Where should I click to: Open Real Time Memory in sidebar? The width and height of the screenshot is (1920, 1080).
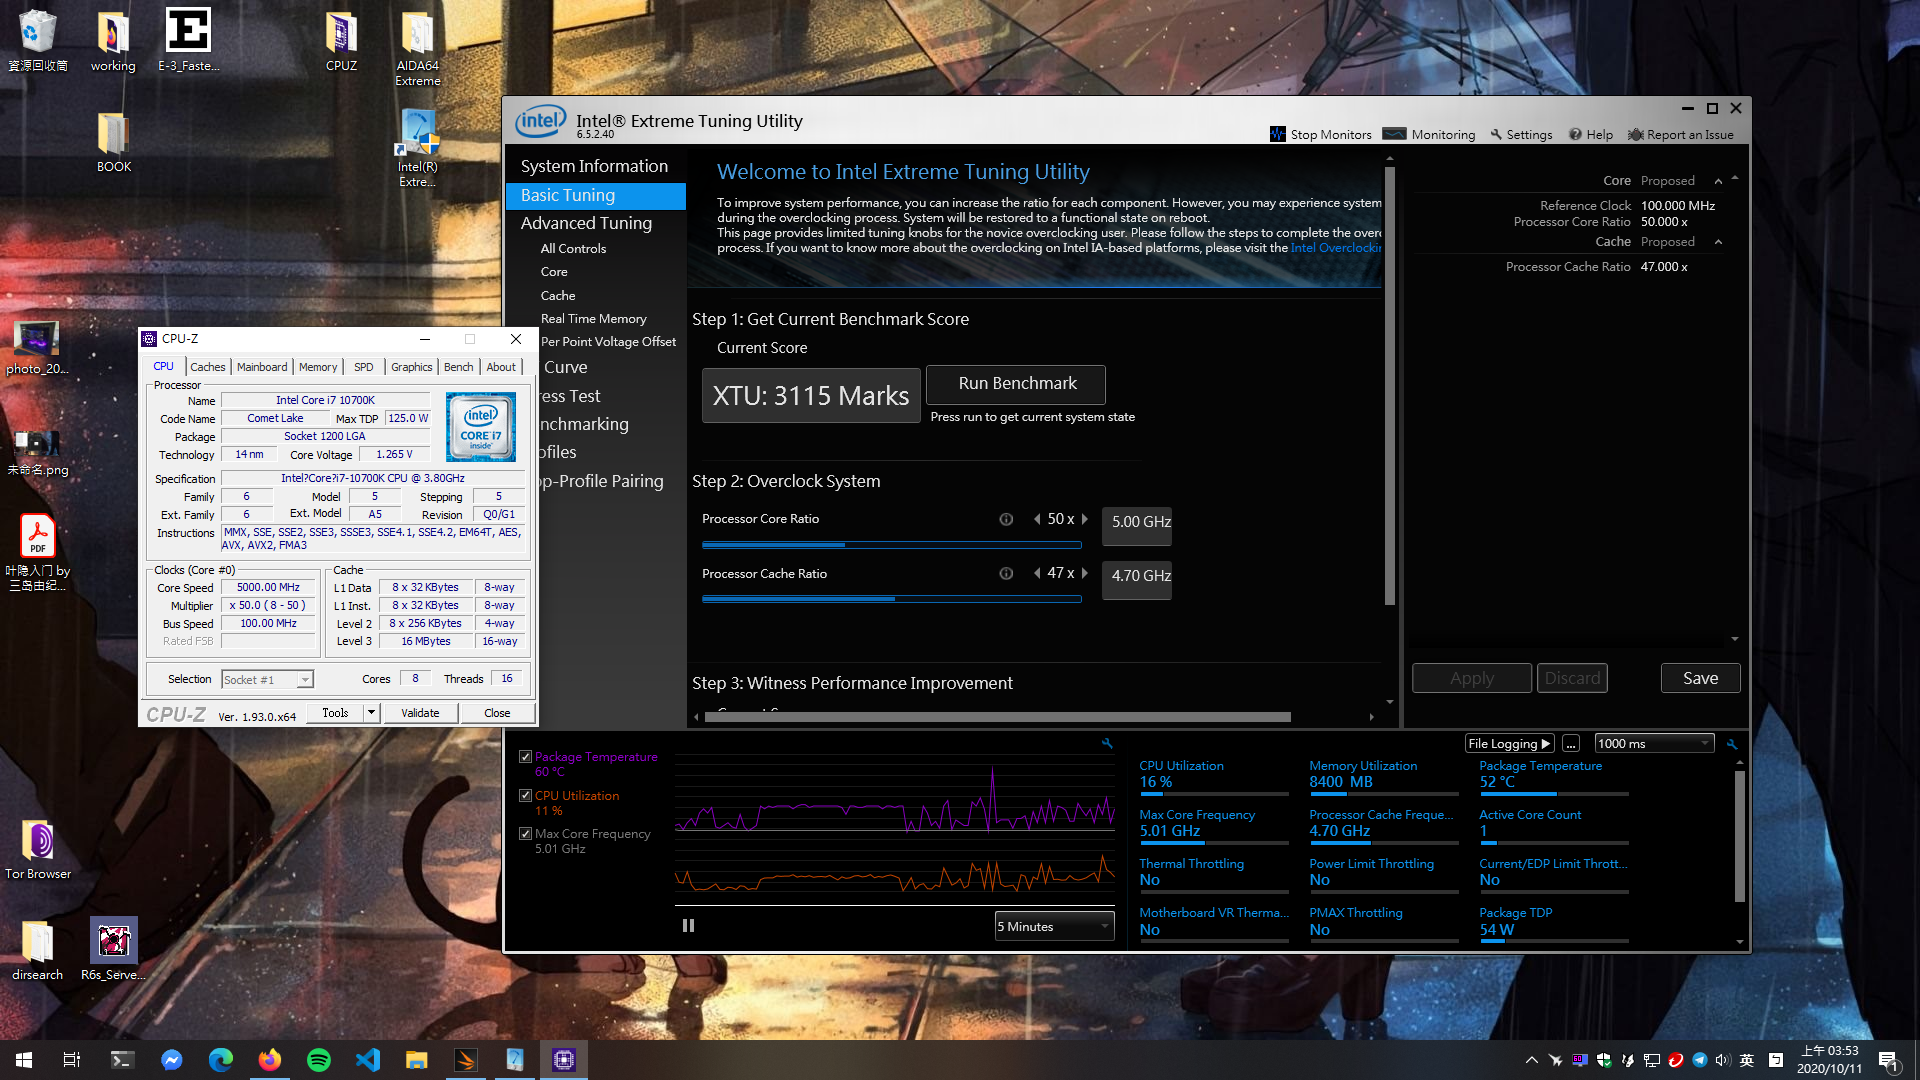[x=594, y=319]
